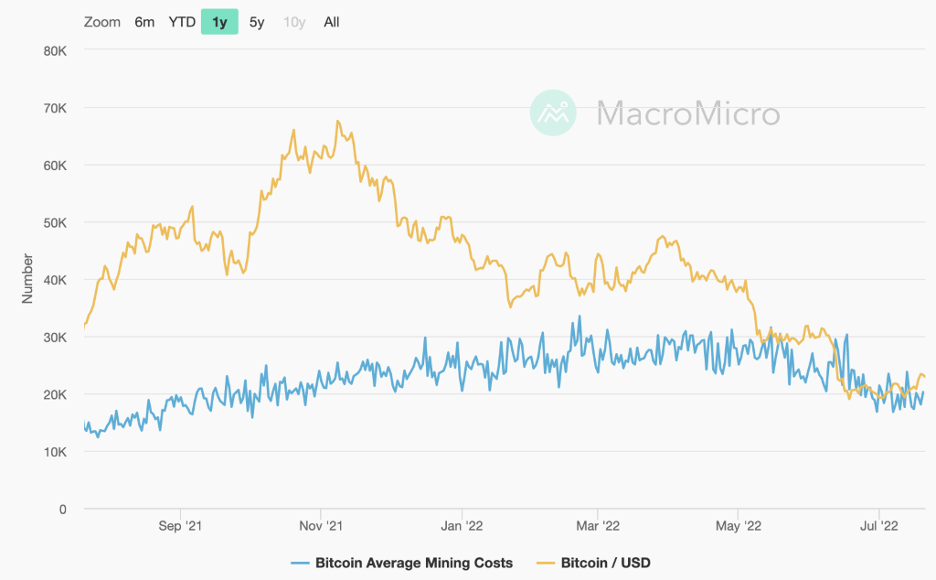Set zoom range to 5y
The width and height of the screenshot is (936, 580).
coord(257,22)
